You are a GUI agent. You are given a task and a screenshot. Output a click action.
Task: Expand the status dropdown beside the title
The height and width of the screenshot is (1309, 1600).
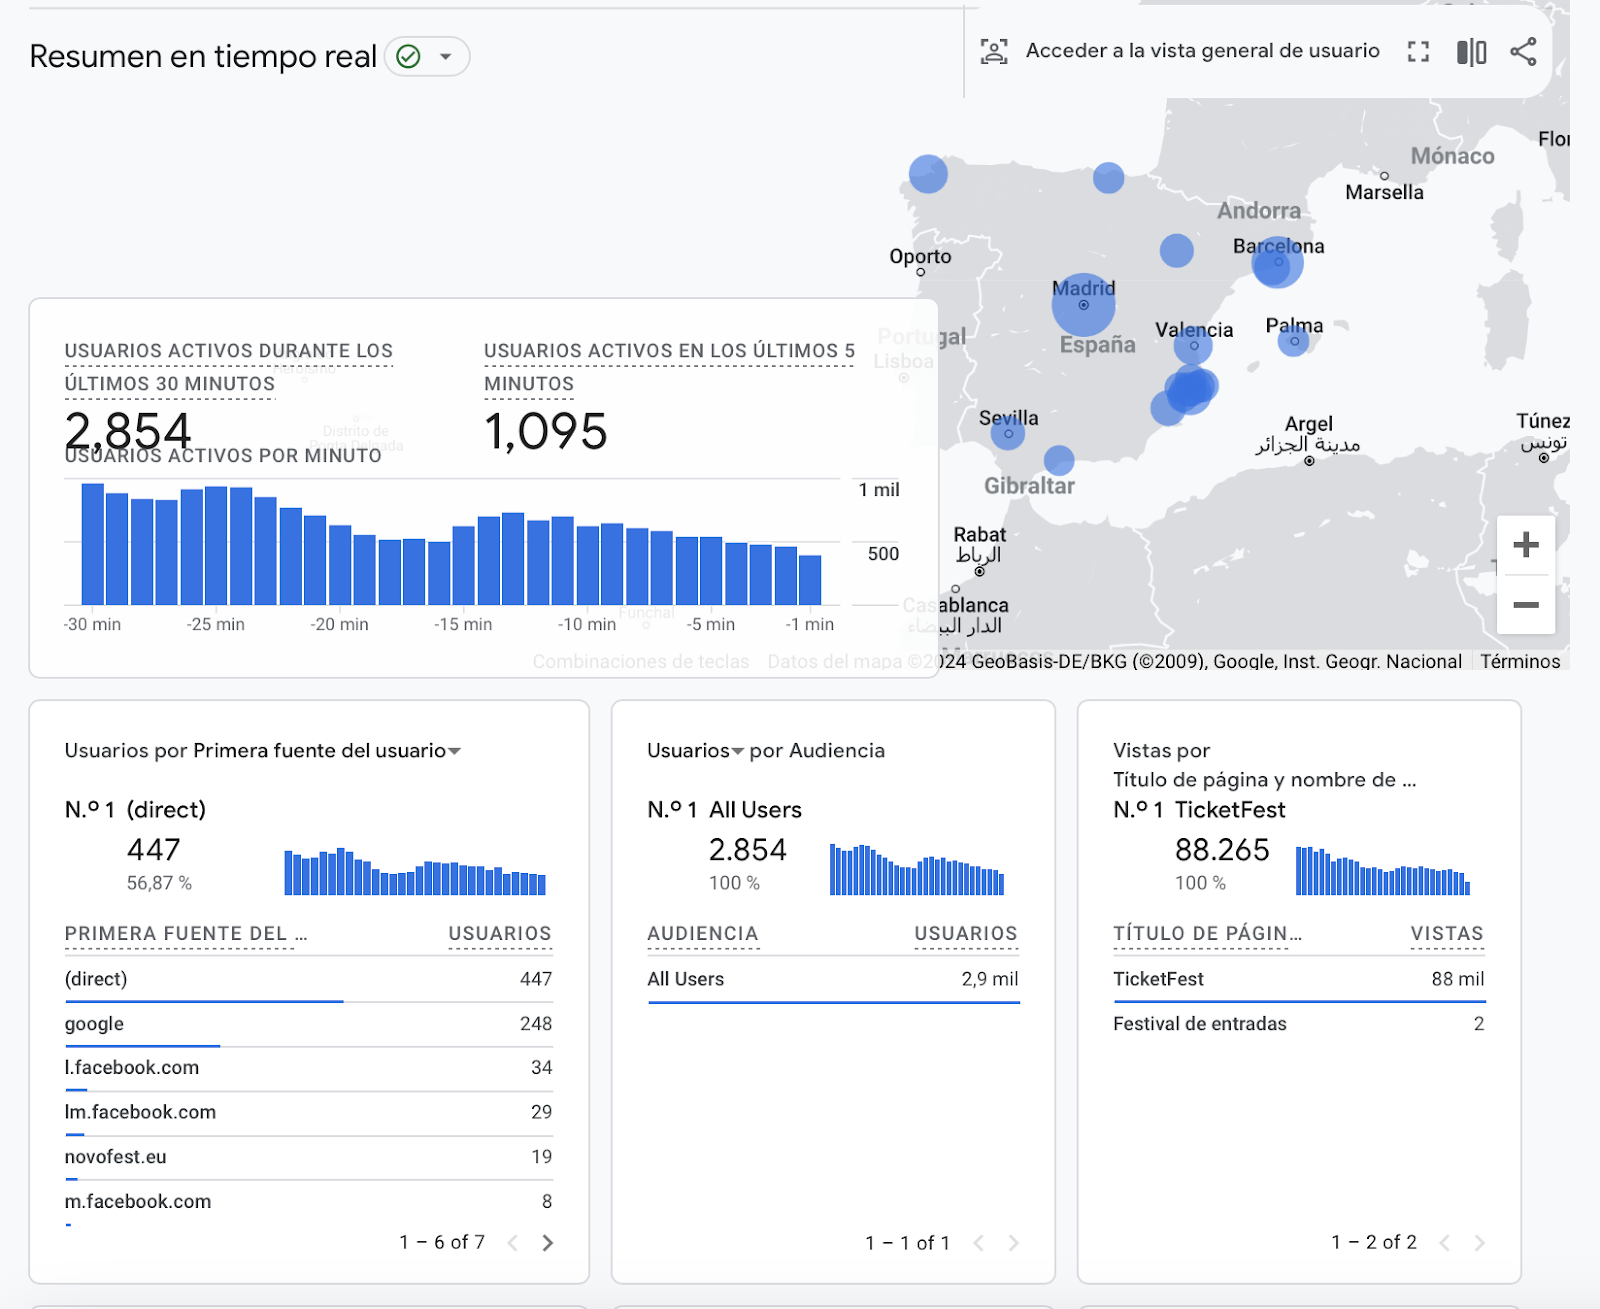446,56
